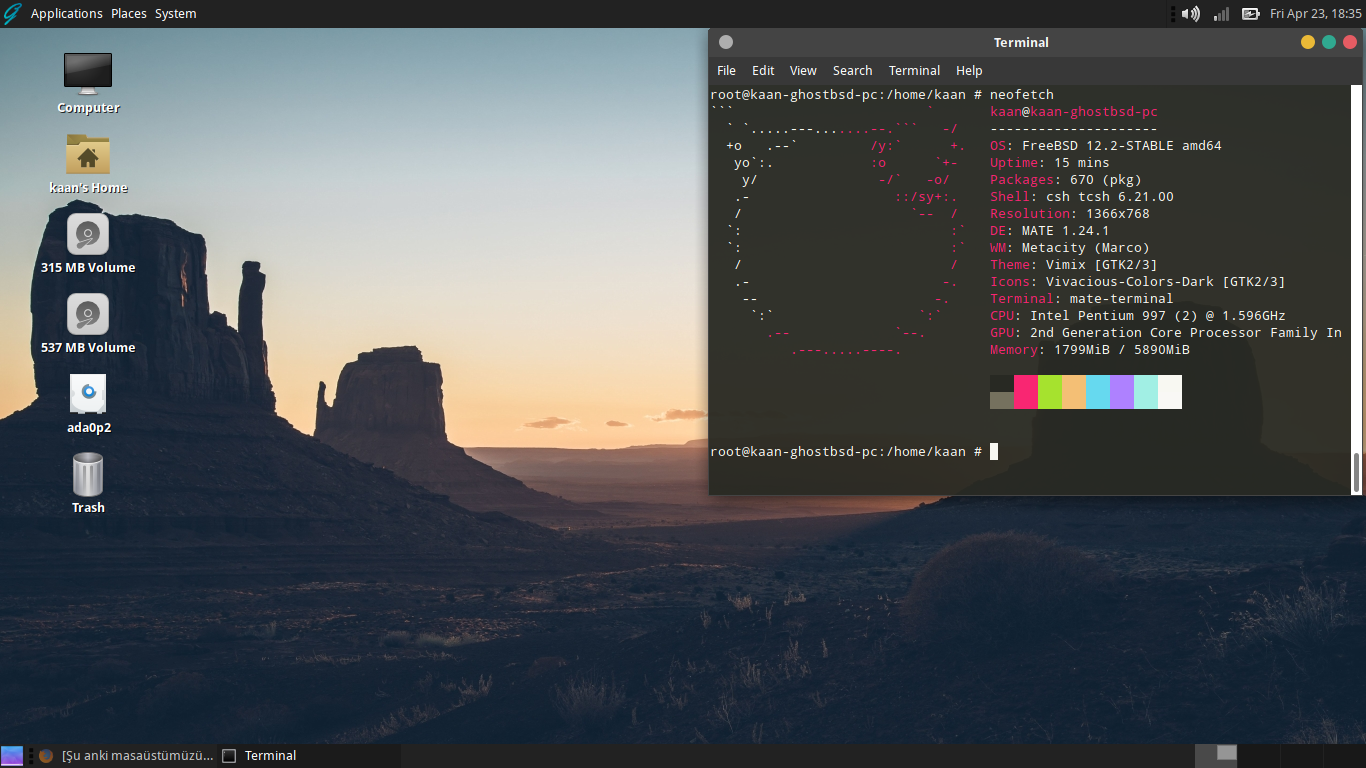Show the calendar from the clock
The height and width of the screenshot is (768, 1366).
pos(1316,14)
